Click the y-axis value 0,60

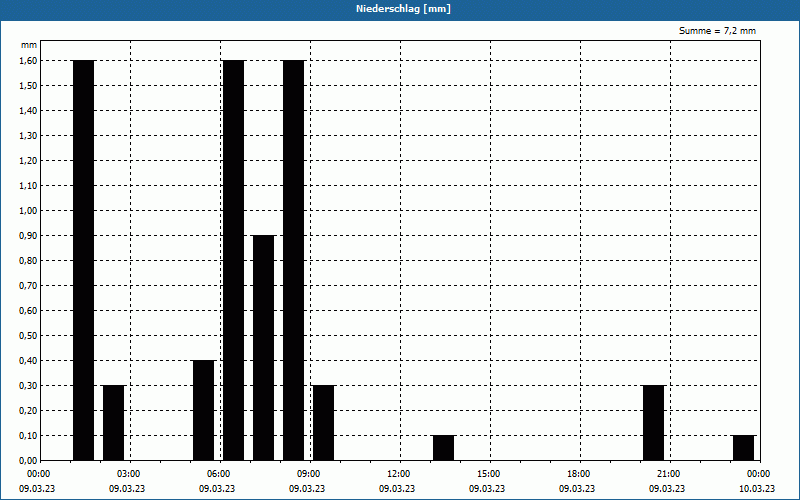click(x=28, y=311)
